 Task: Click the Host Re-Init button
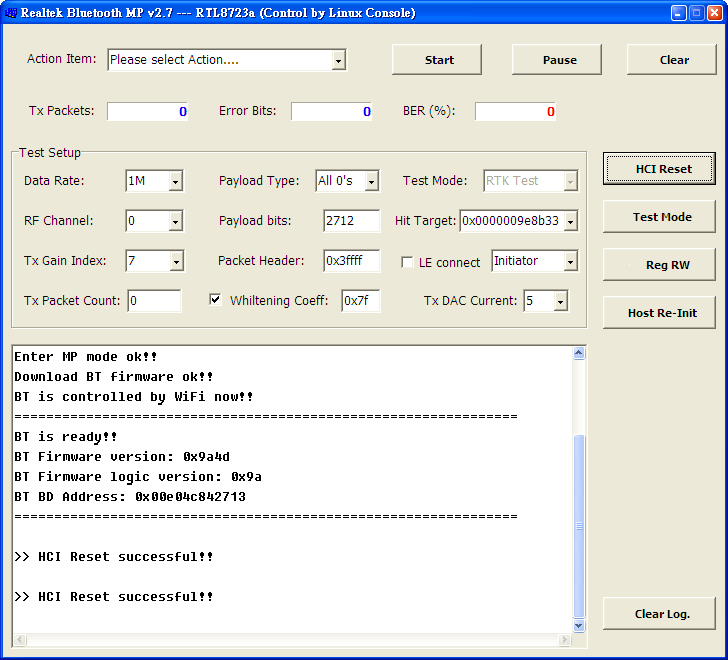point(659,313)
